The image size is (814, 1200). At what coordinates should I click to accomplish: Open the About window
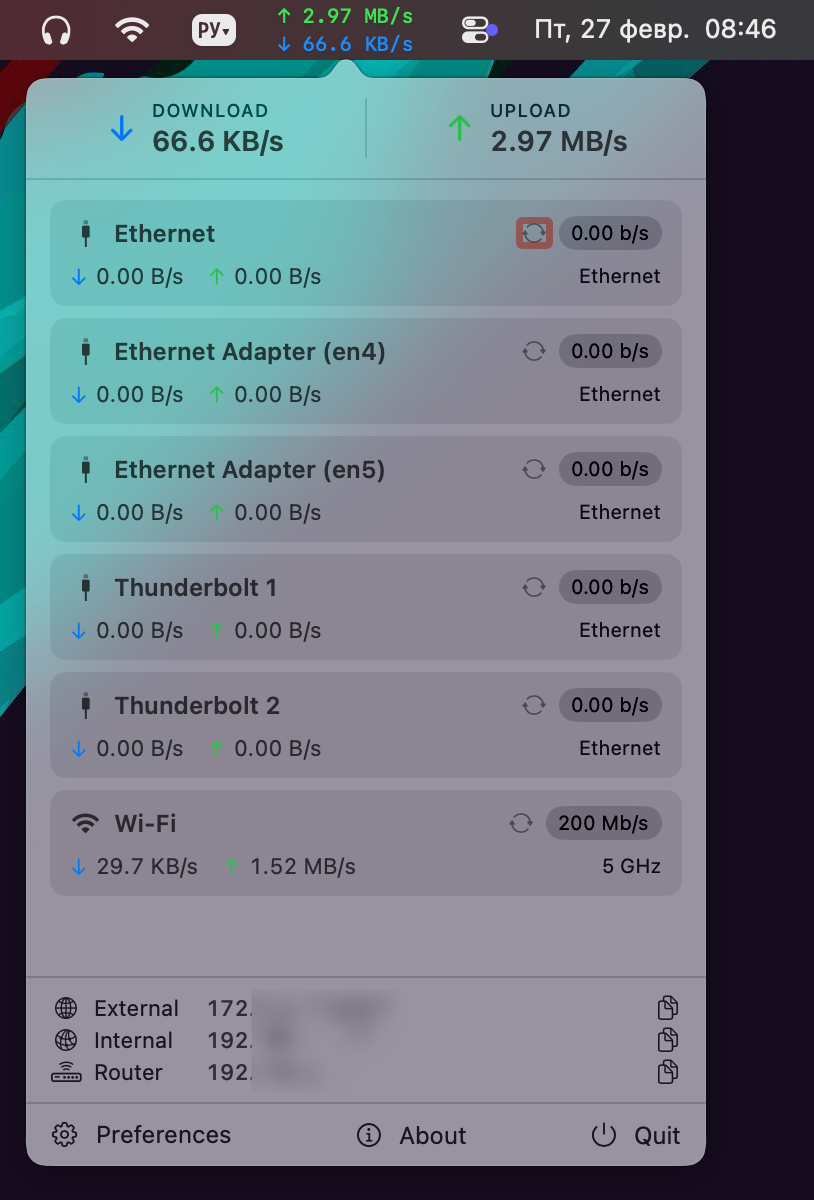[x=412, y=1135]
